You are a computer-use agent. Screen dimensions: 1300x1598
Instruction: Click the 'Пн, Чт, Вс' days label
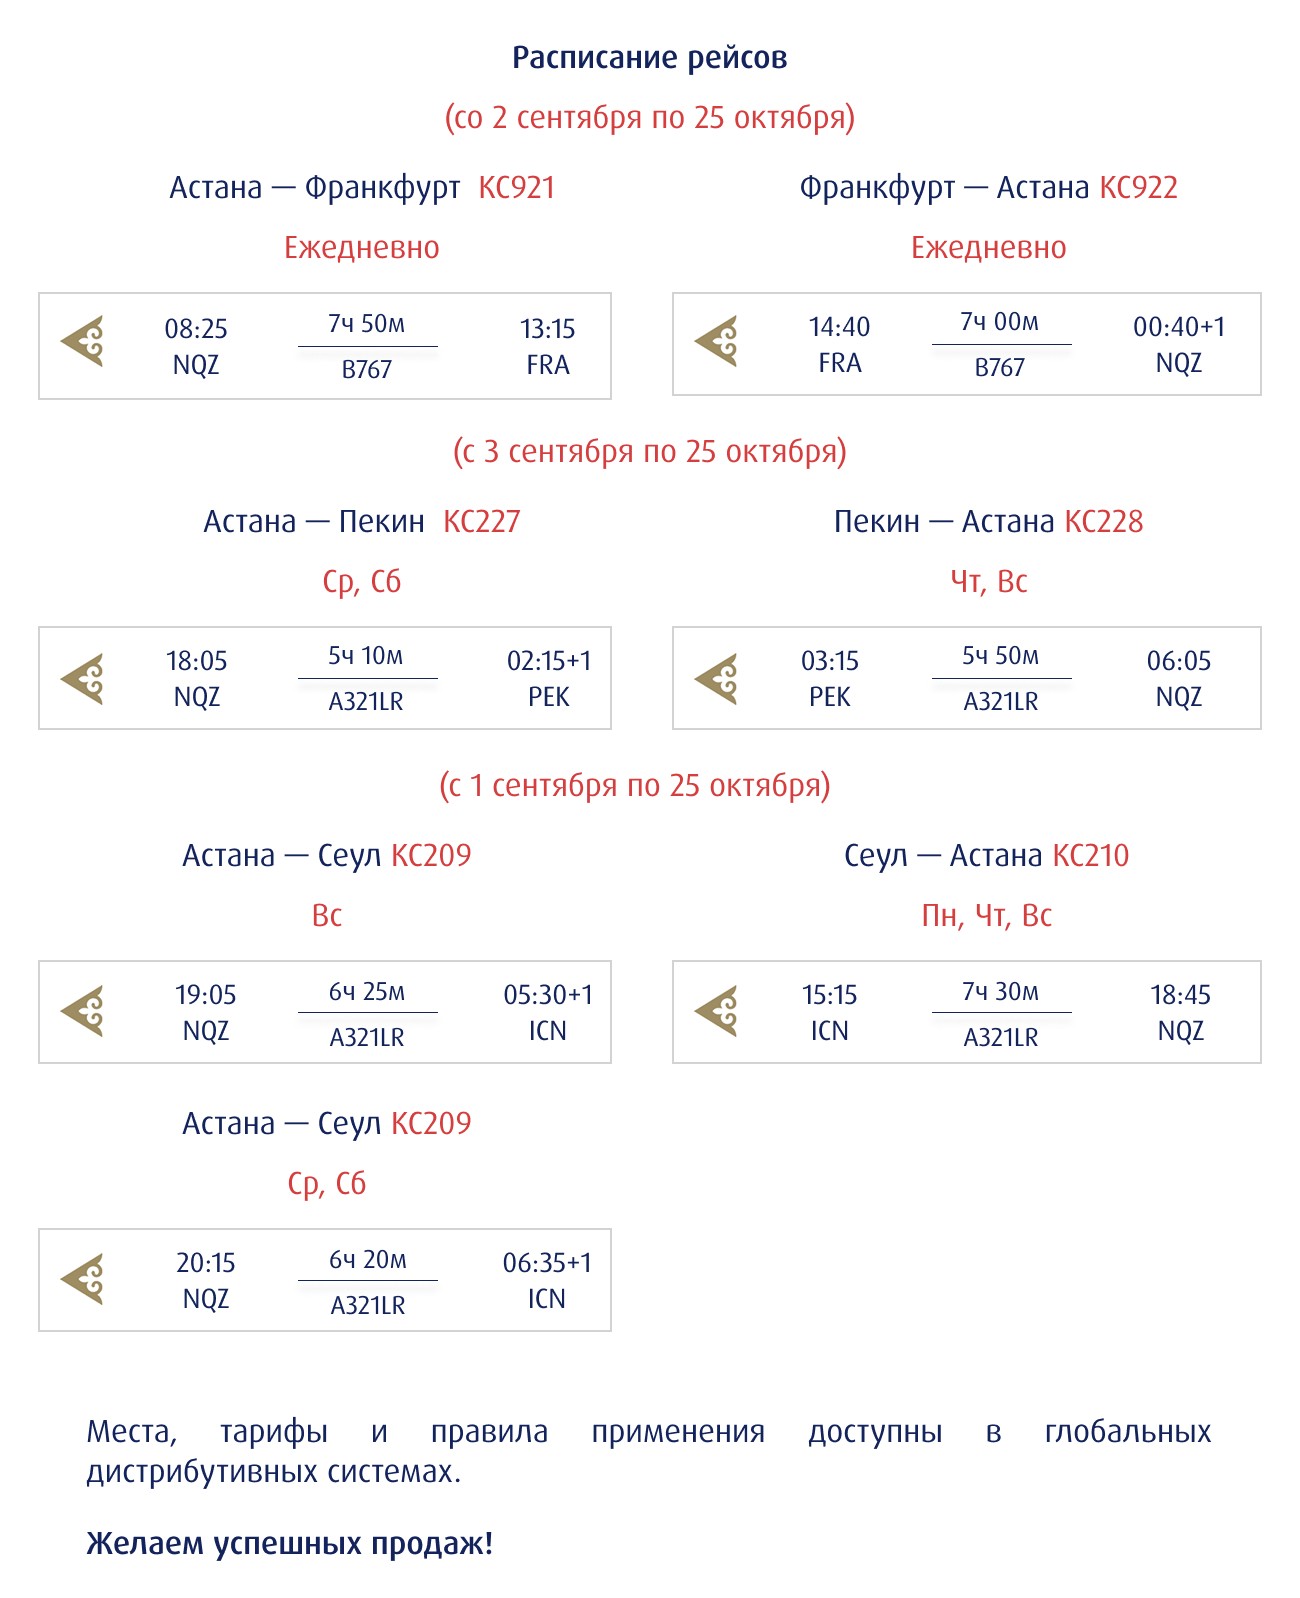(x=987, y=916)
